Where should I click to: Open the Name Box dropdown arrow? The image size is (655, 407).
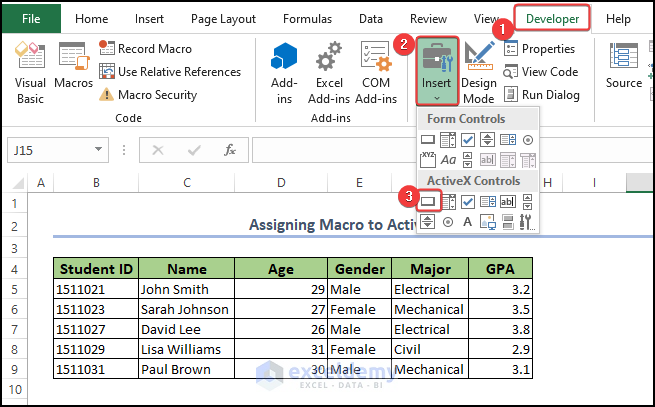pos(122,150)
